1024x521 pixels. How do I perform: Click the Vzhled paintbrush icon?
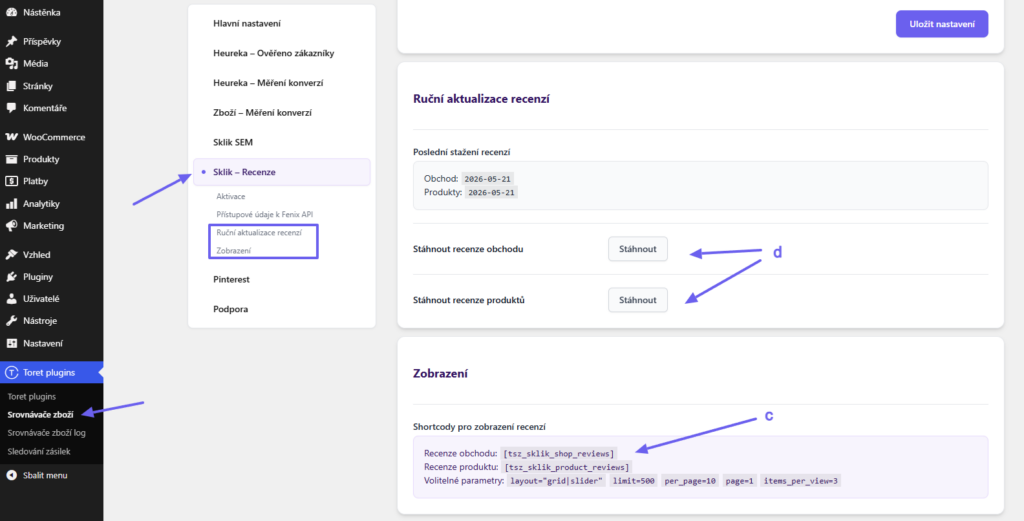[x=11, y=255]
